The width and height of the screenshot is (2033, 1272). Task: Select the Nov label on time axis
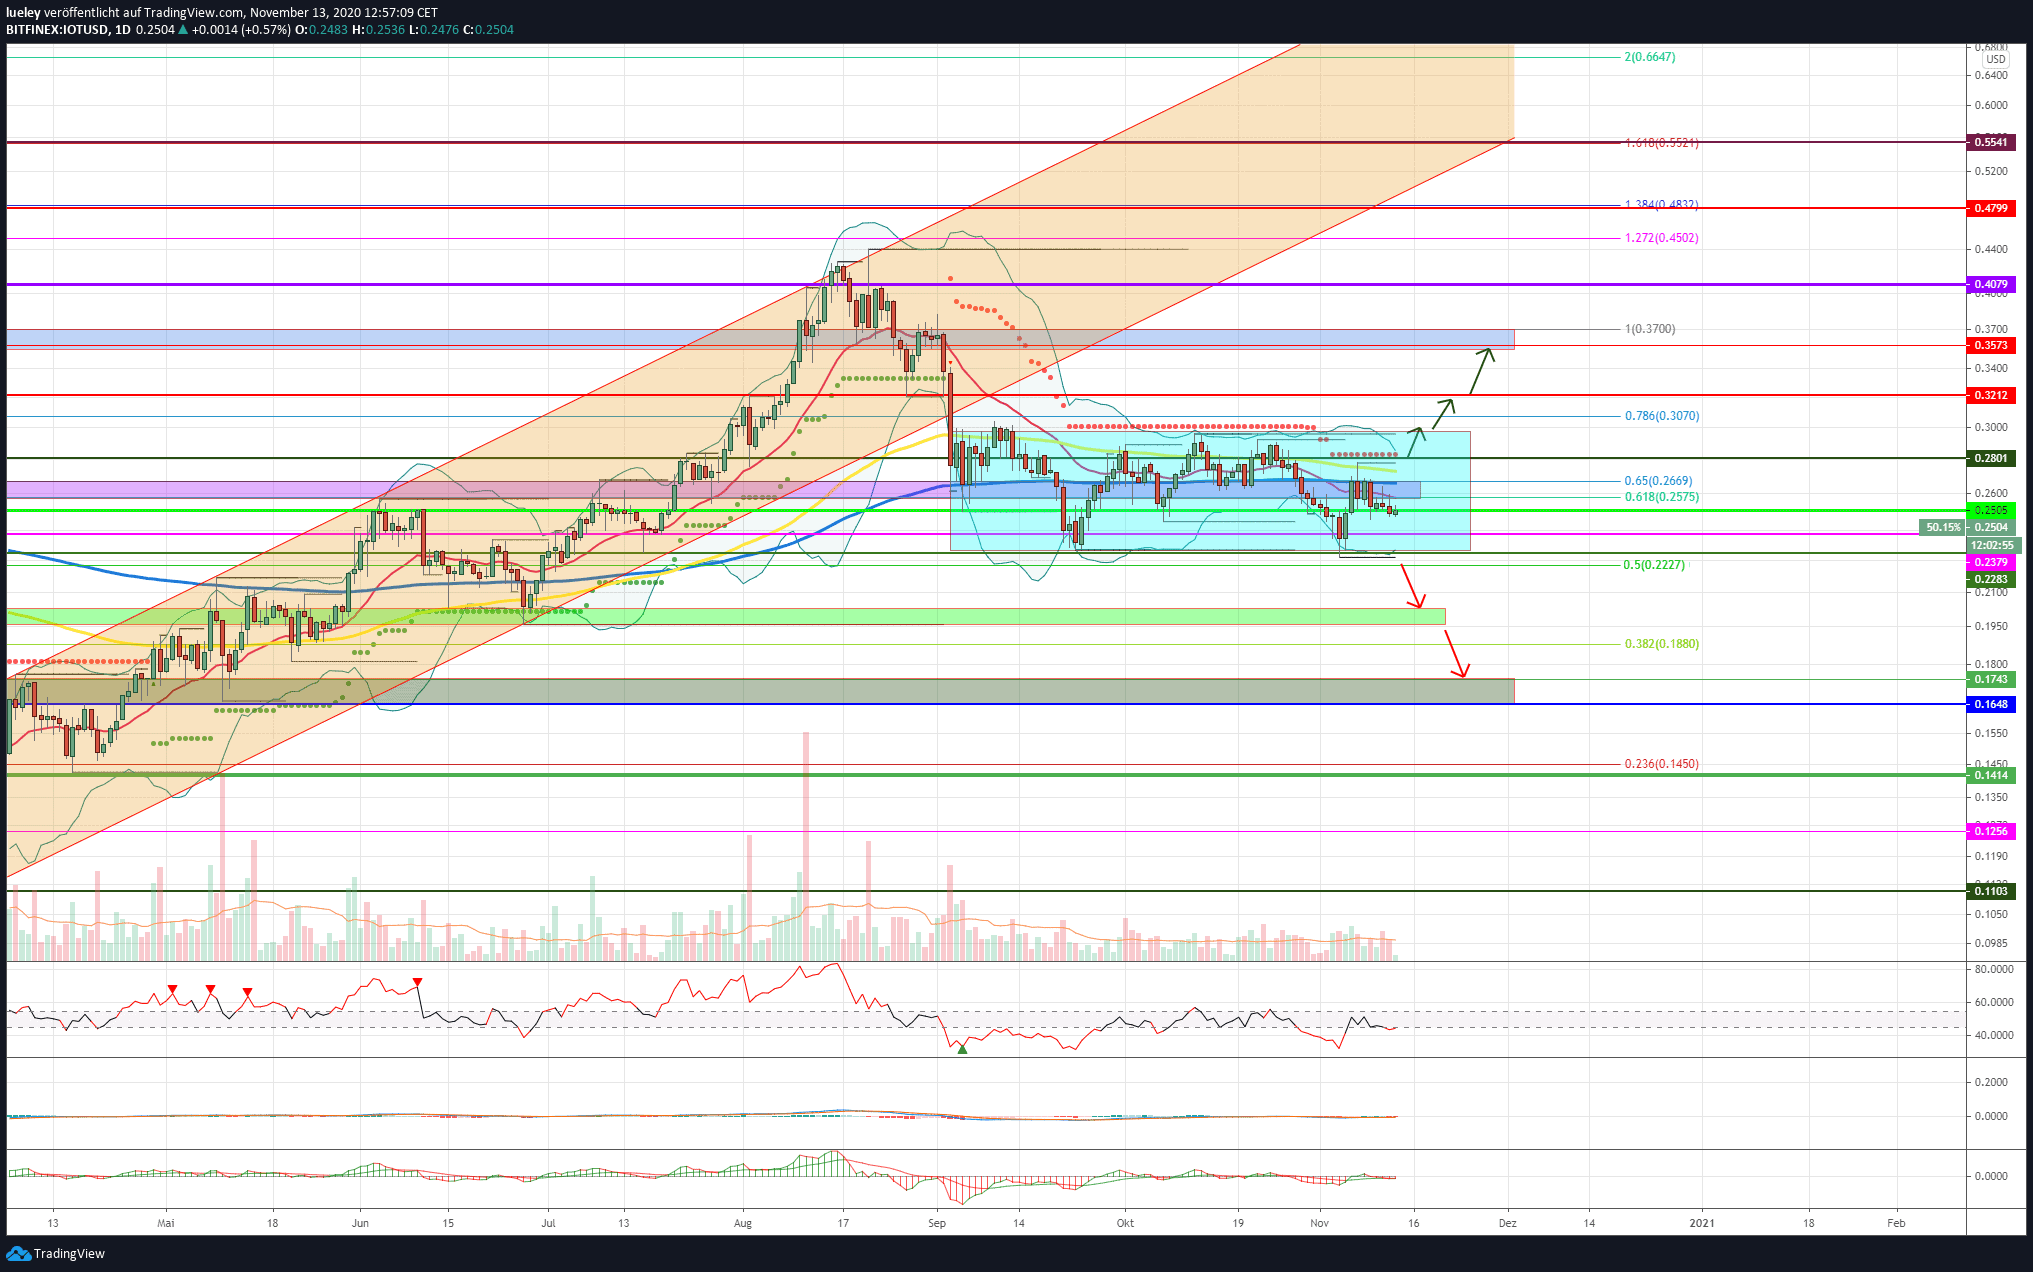[1319, 1223]
